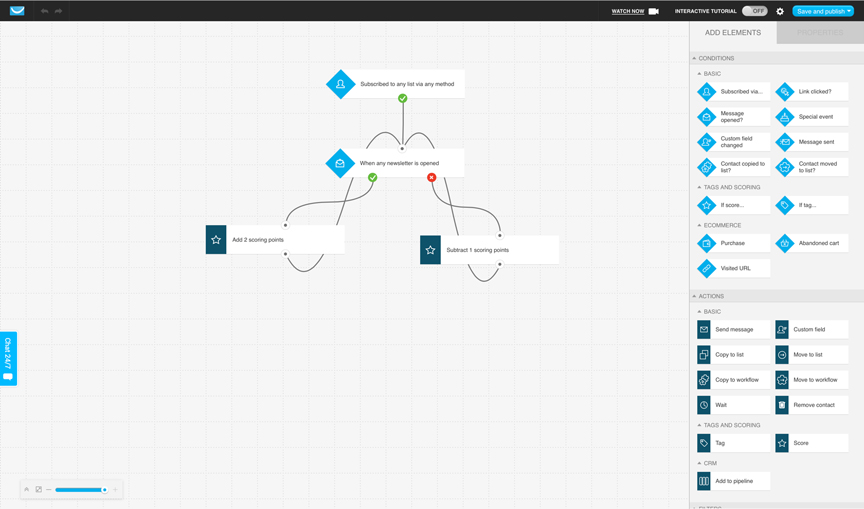Select the Copy to workflow action

coord(733,380)
